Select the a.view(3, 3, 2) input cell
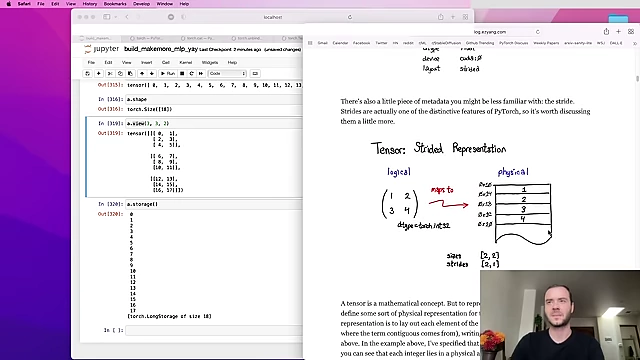The height and width of the screenshot is (360, 640). 214,123
